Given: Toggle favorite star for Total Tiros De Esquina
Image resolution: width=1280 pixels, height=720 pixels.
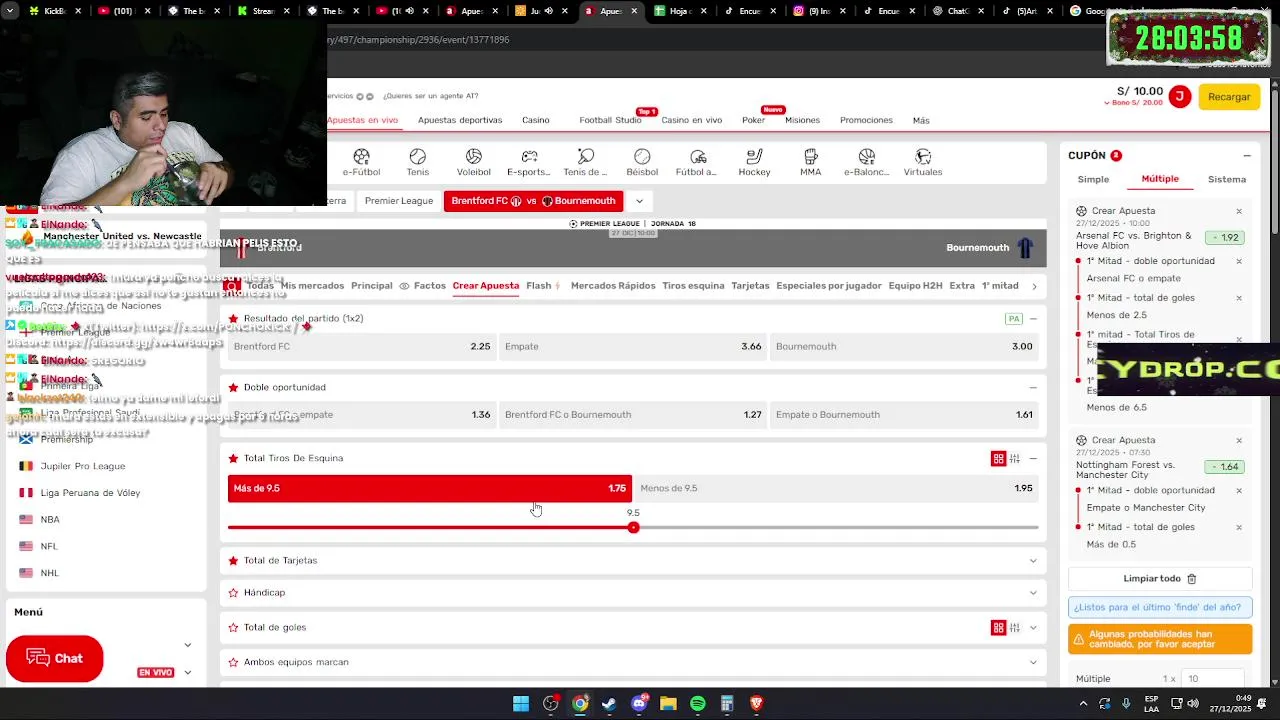Looking at the screenshot, I should [x=233, y=459].
